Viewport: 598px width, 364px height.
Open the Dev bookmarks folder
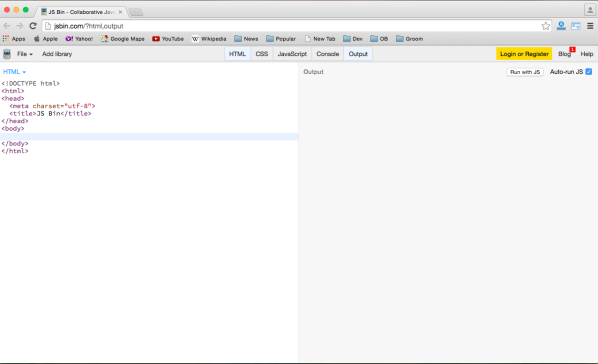(x=353, y=39)
